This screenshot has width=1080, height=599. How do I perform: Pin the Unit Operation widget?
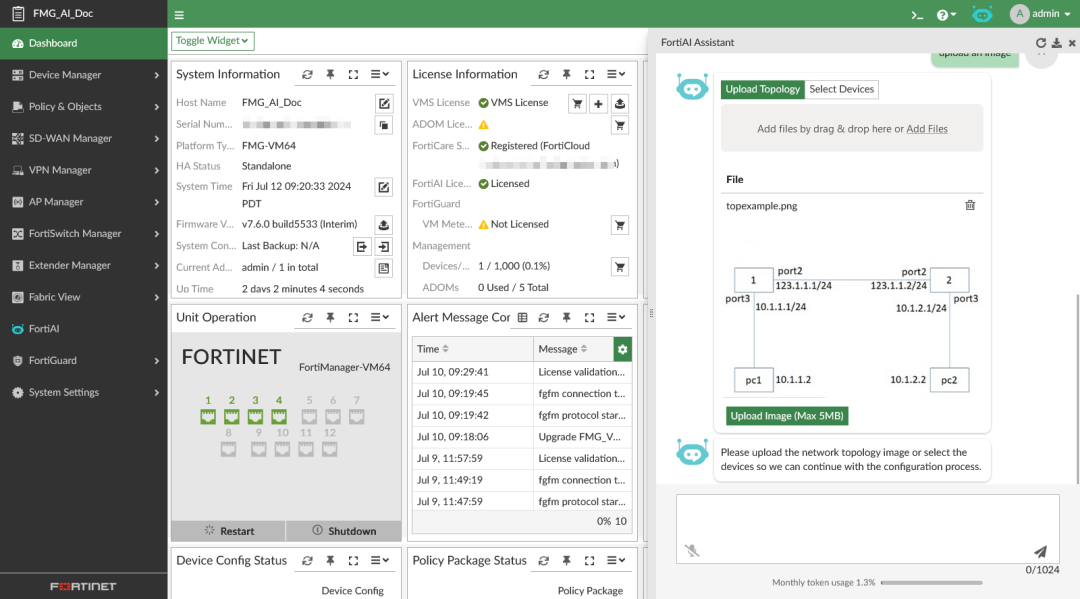[330, 317]
